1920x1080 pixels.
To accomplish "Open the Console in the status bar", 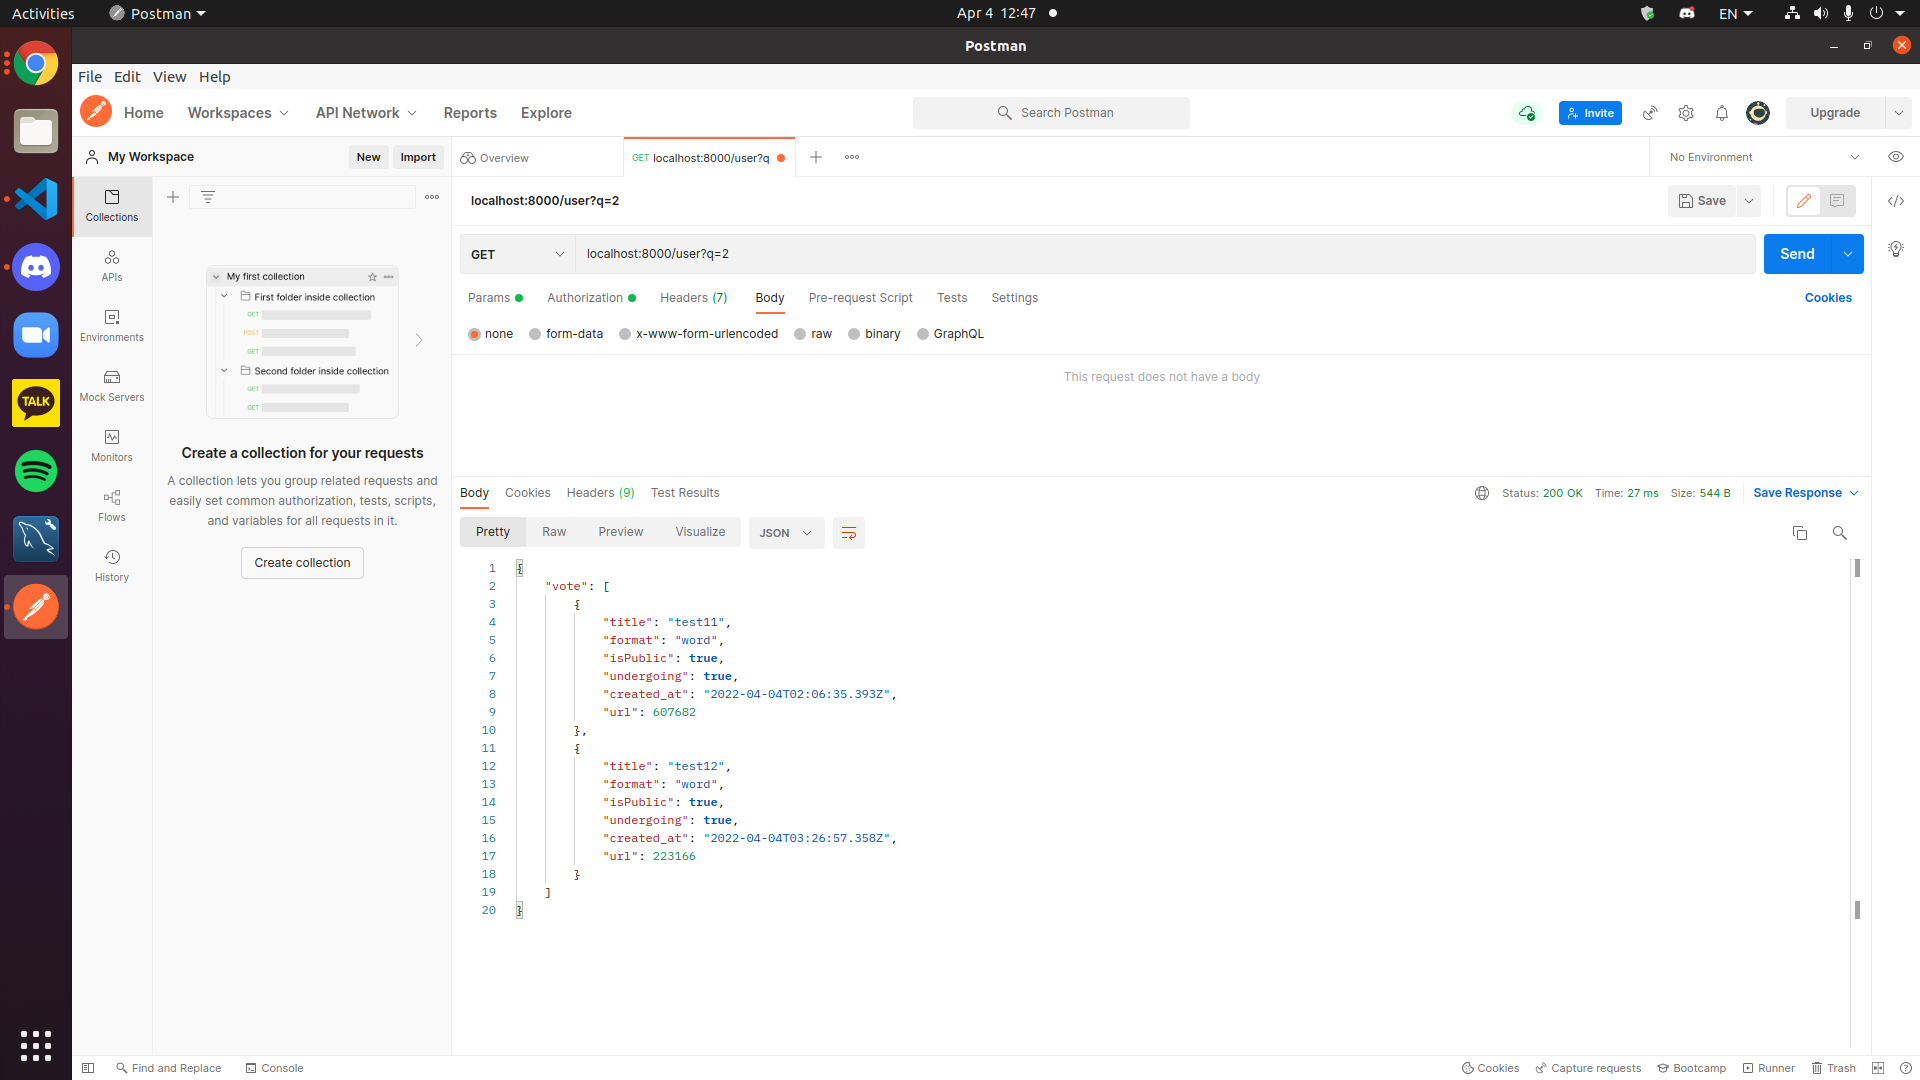I will click(275, 1068).
